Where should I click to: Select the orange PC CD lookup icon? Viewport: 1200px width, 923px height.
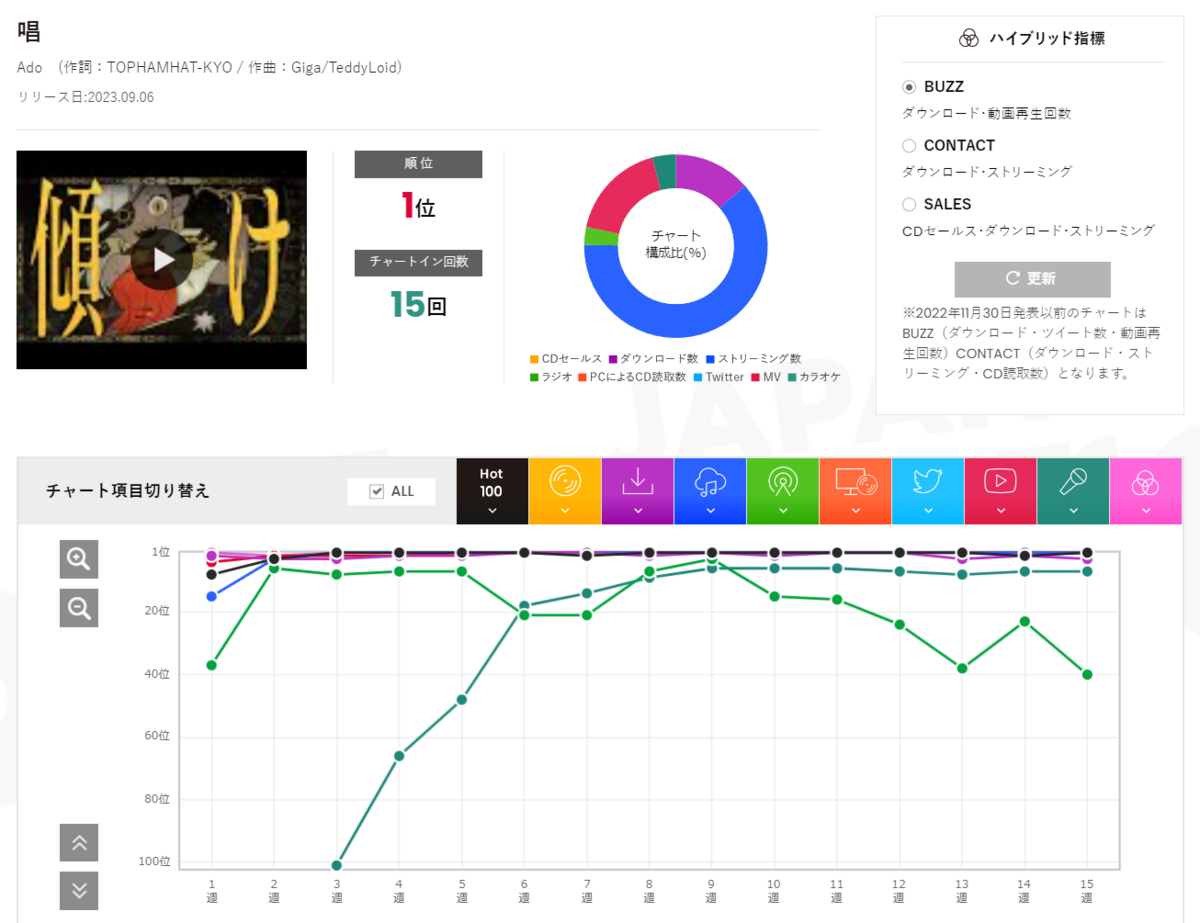pos(855,482)
